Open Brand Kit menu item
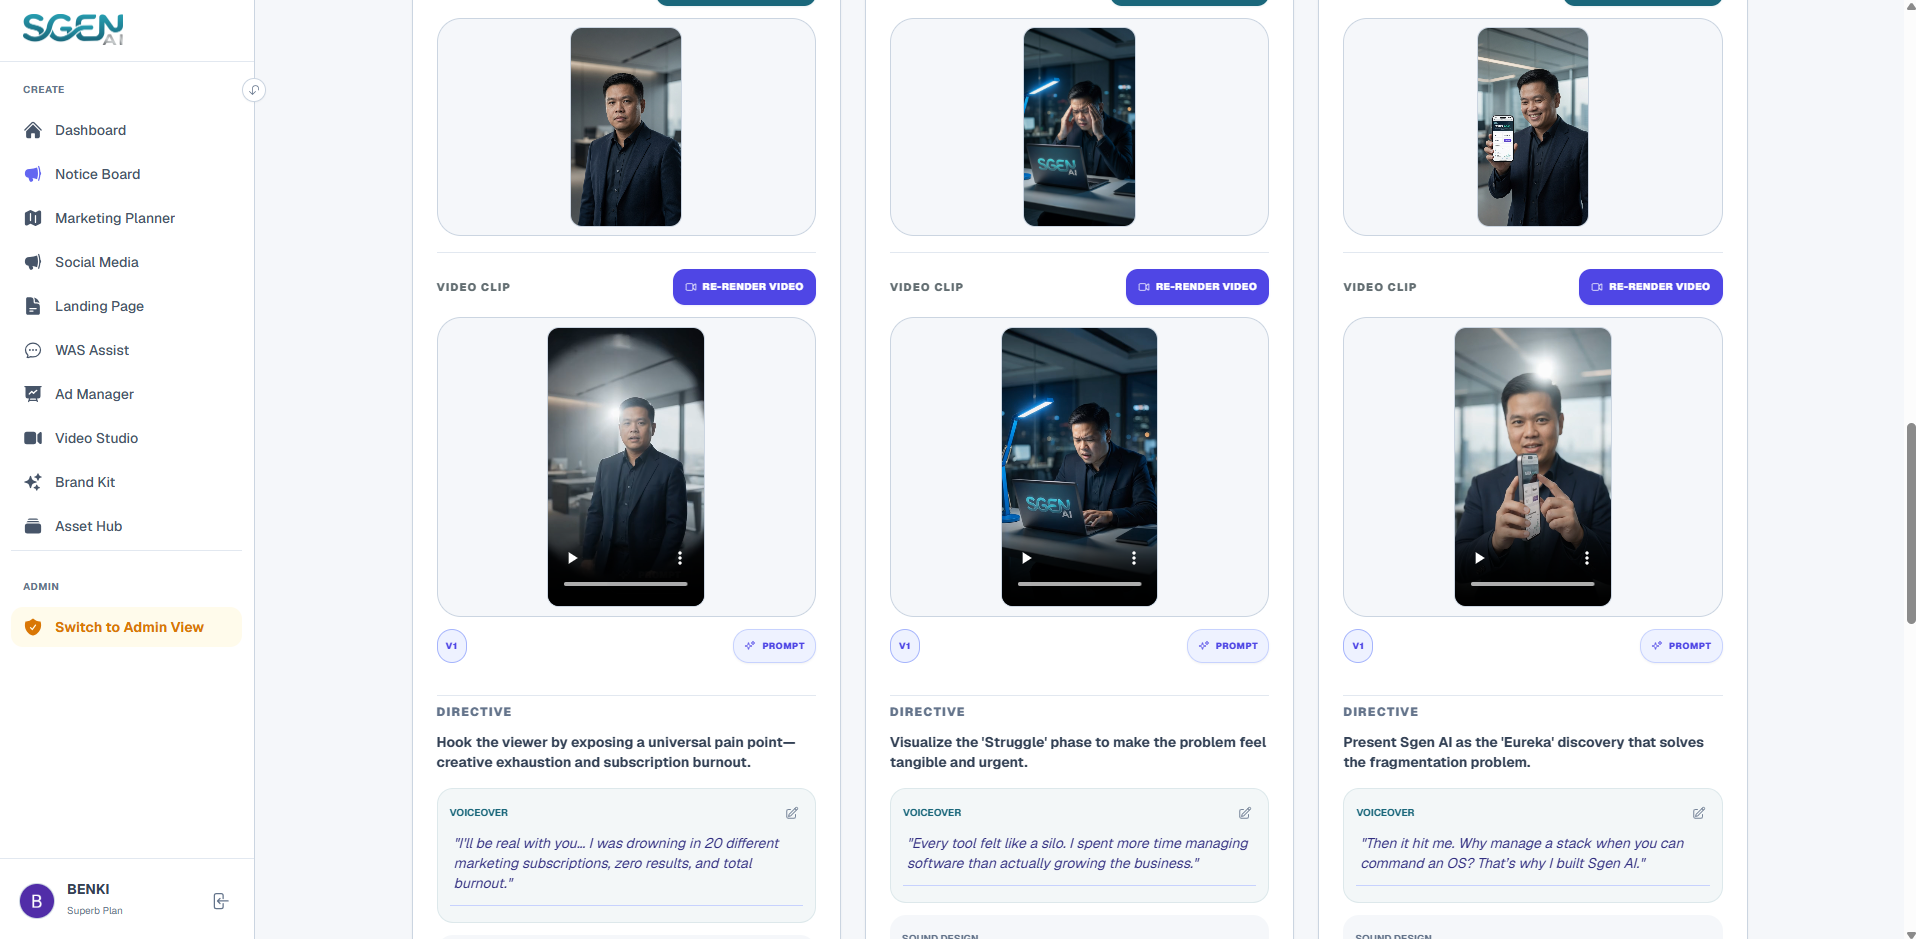Image resolution: width=1916 pixels, height=939 pixels. tap(126, 482)
